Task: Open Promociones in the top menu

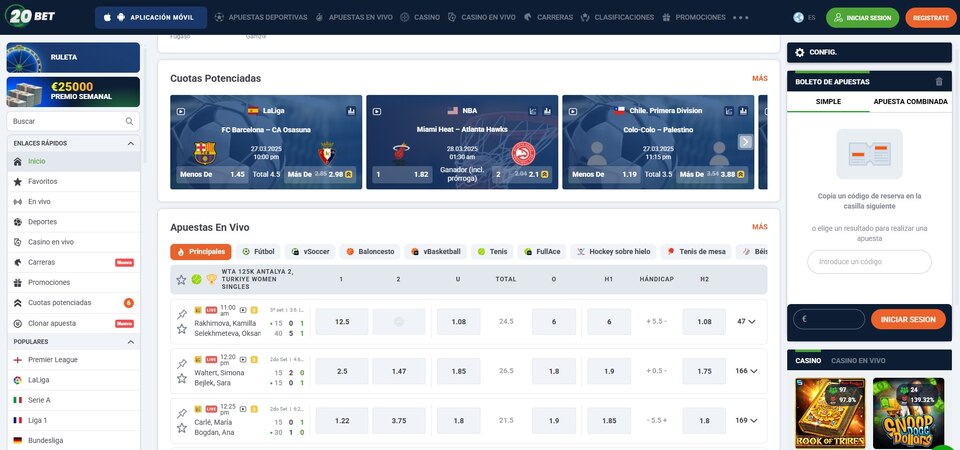Action: pyautogui.click(x=694, y=18)
